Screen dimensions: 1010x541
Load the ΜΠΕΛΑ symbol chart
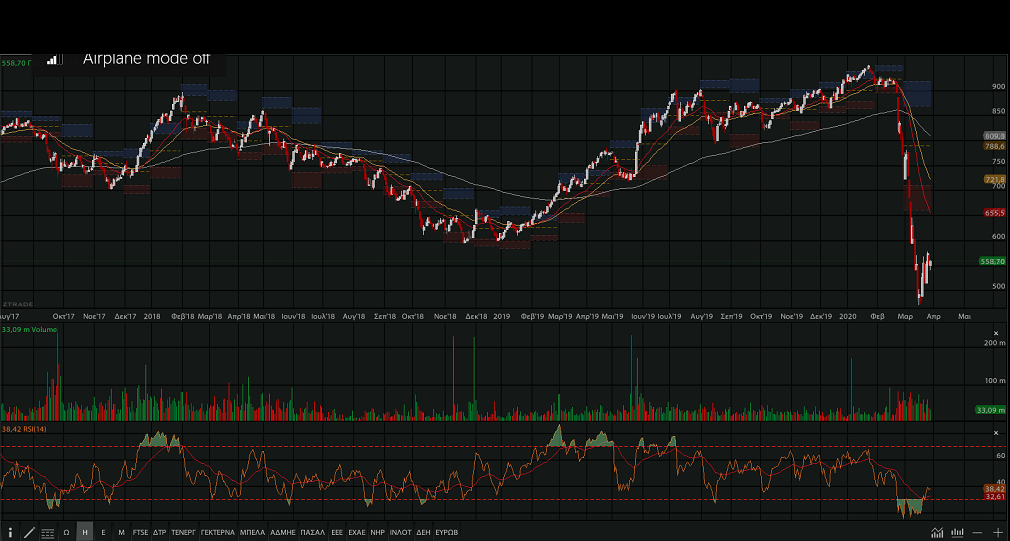252,532
